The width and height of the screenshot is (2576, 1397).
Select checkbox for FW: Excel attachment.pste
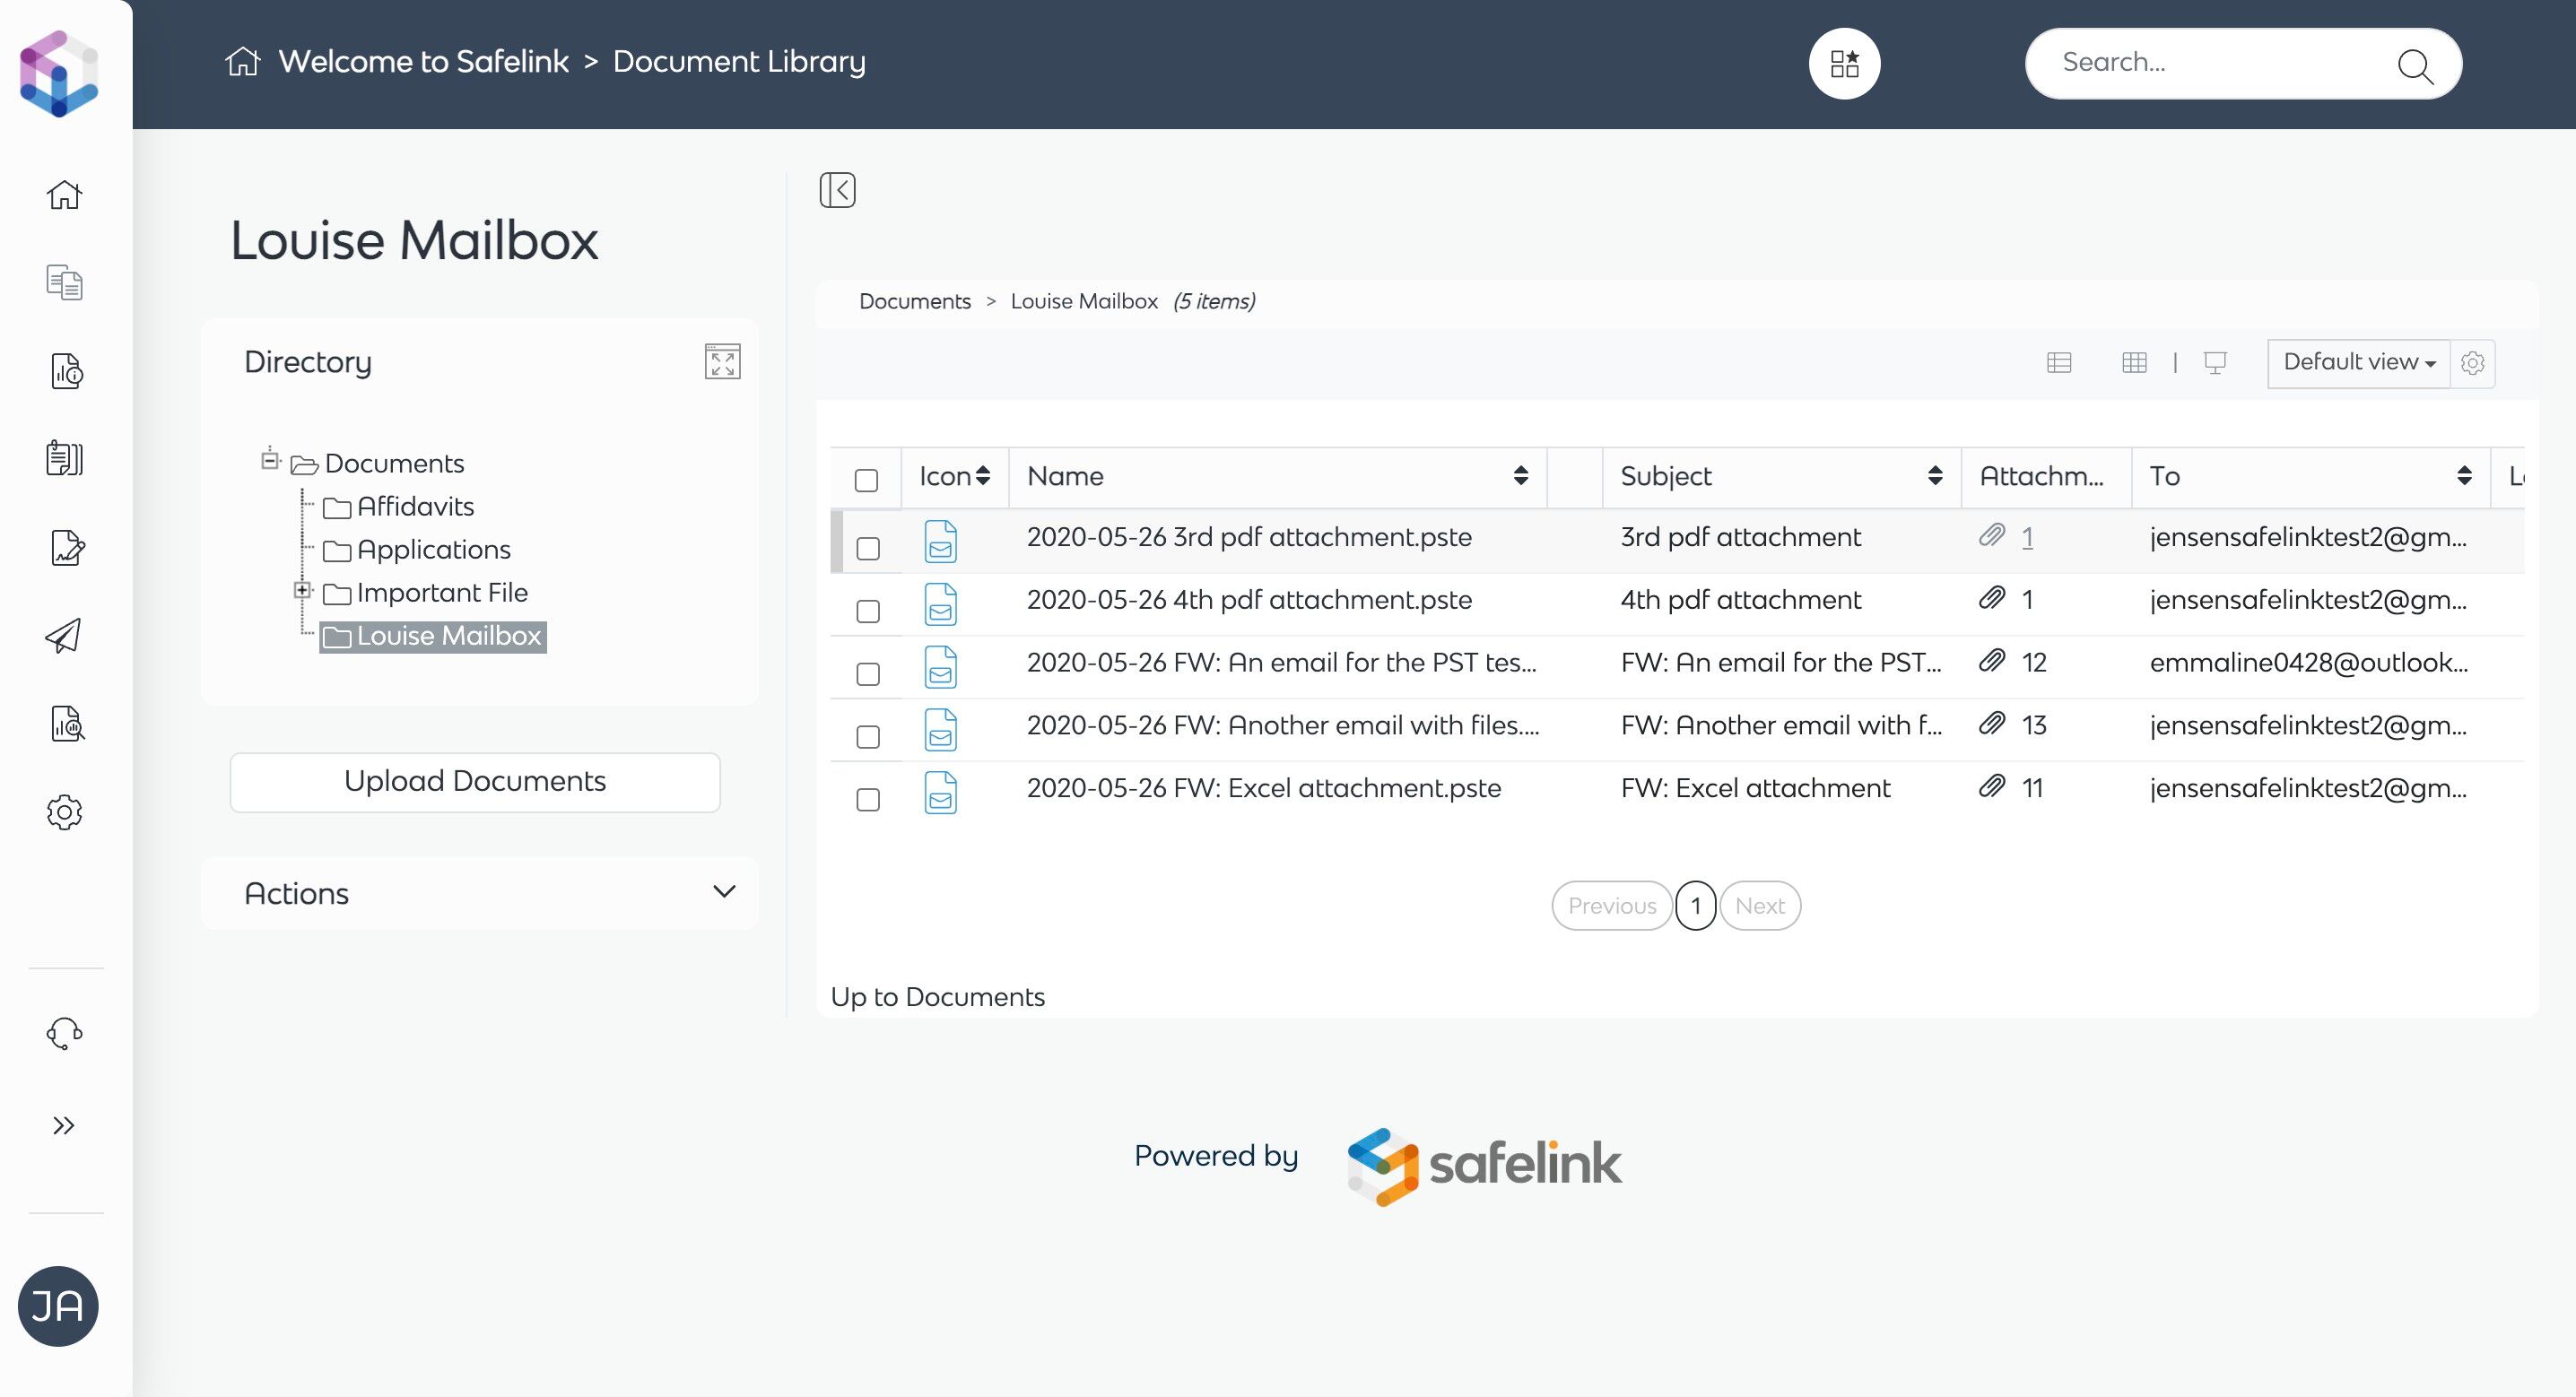868,799
